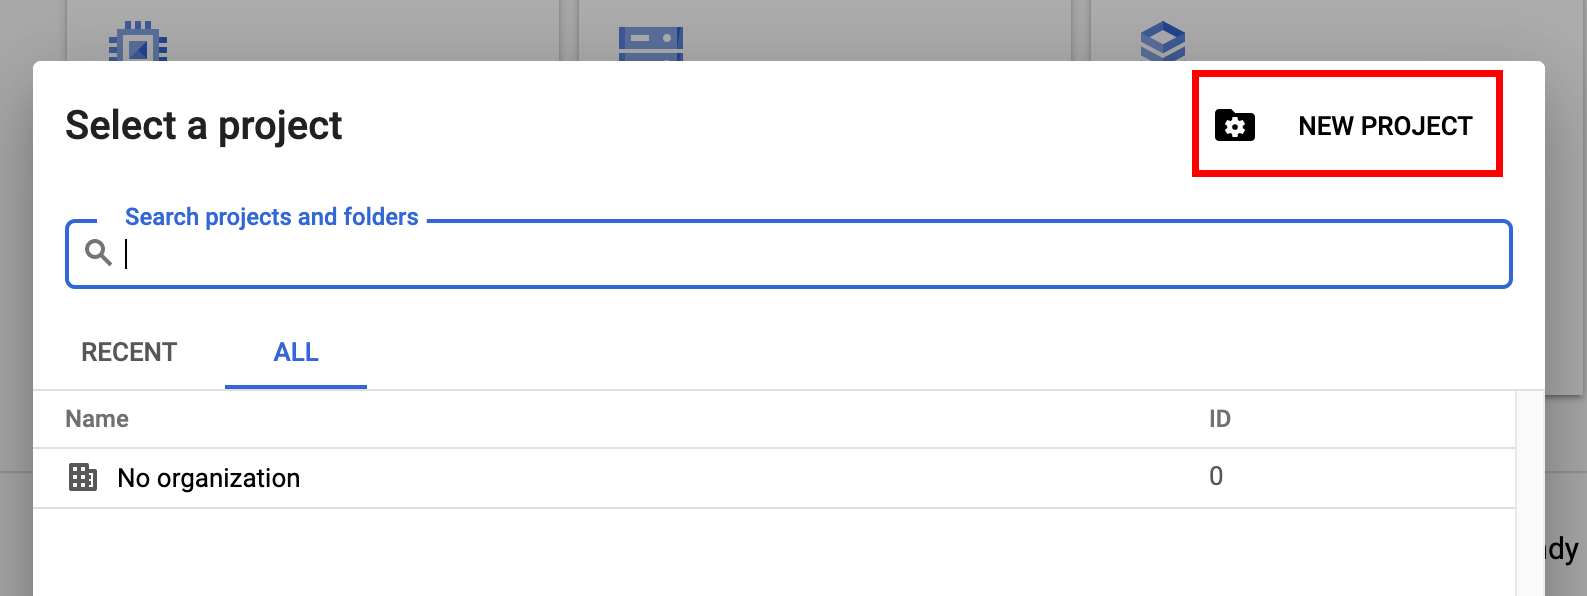Click the building icon next to No organization

[x=83, y=477]
